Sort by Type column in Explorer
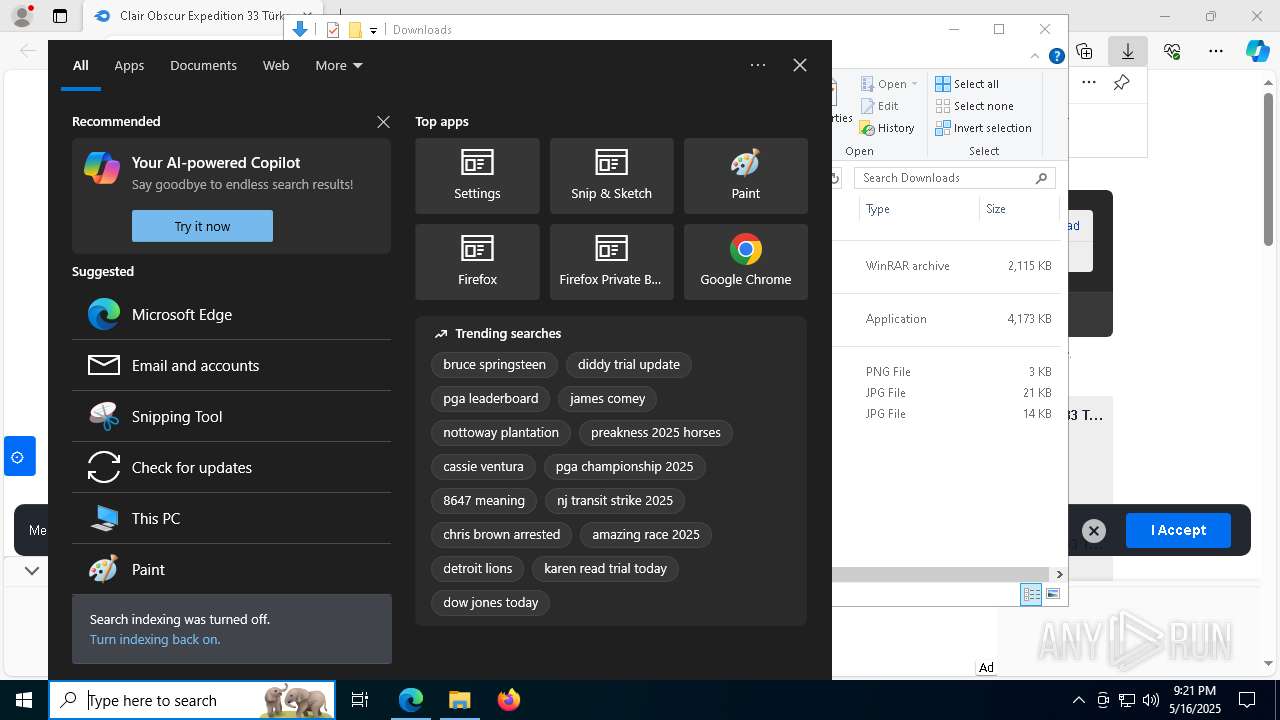This screenshot has height=720, width=1280. (918, 209)
